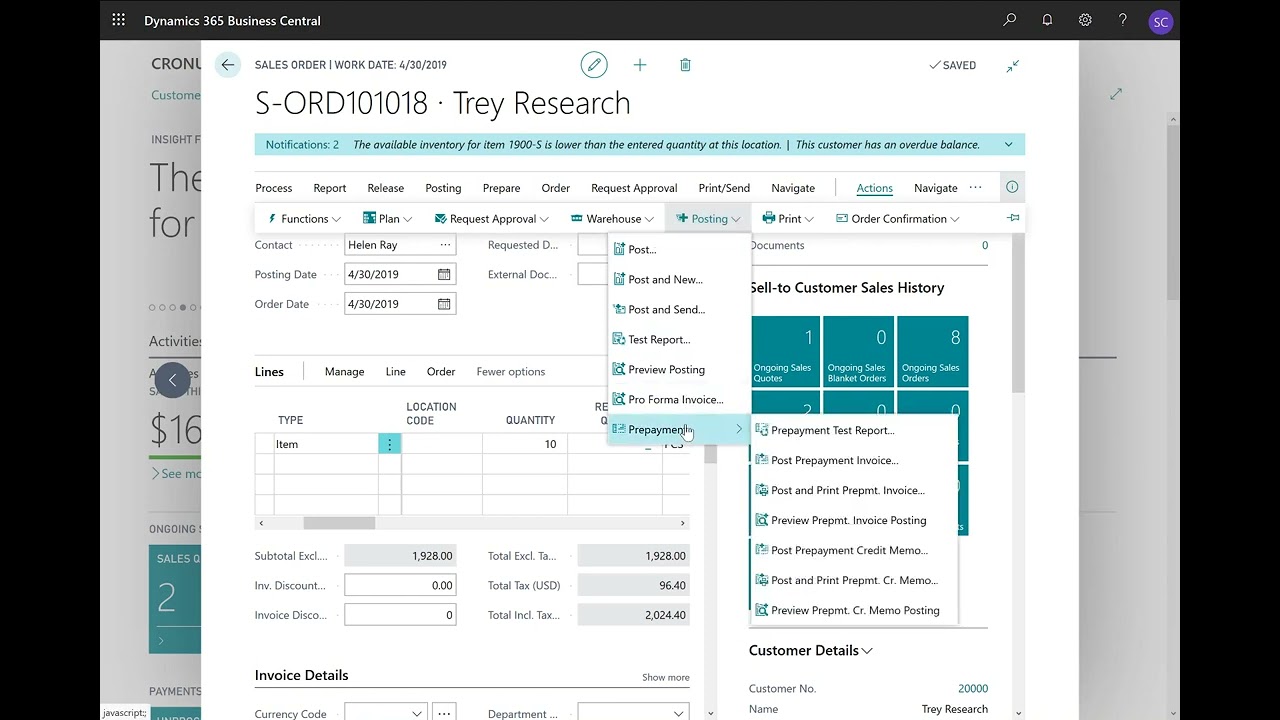This screenshot has height=720, width=1280.
Task: Click Fewer options in Lines
Action: (511, 371)
